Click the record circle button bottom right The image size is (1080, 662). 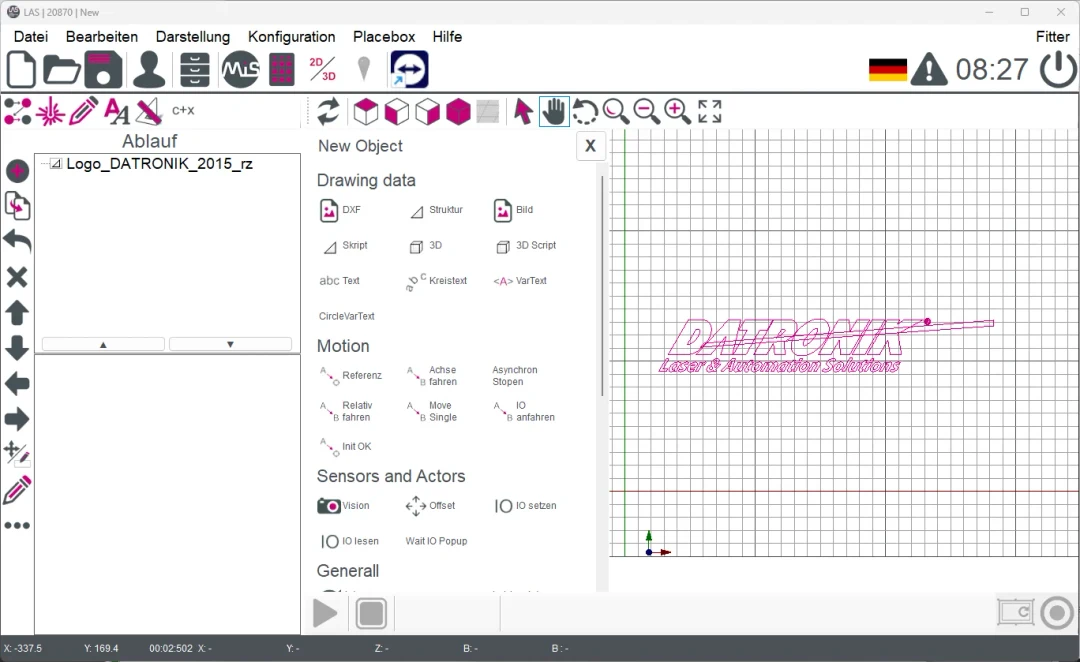[x=1056, y=612]
